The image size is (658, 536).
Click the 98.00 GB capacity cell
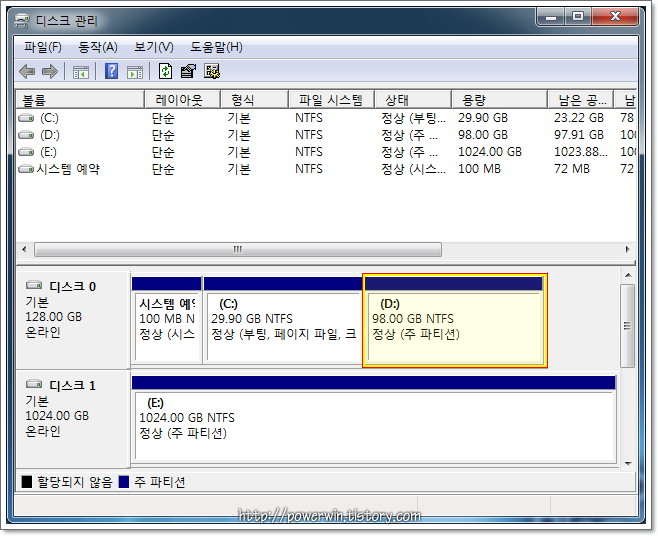click(483, 135)
